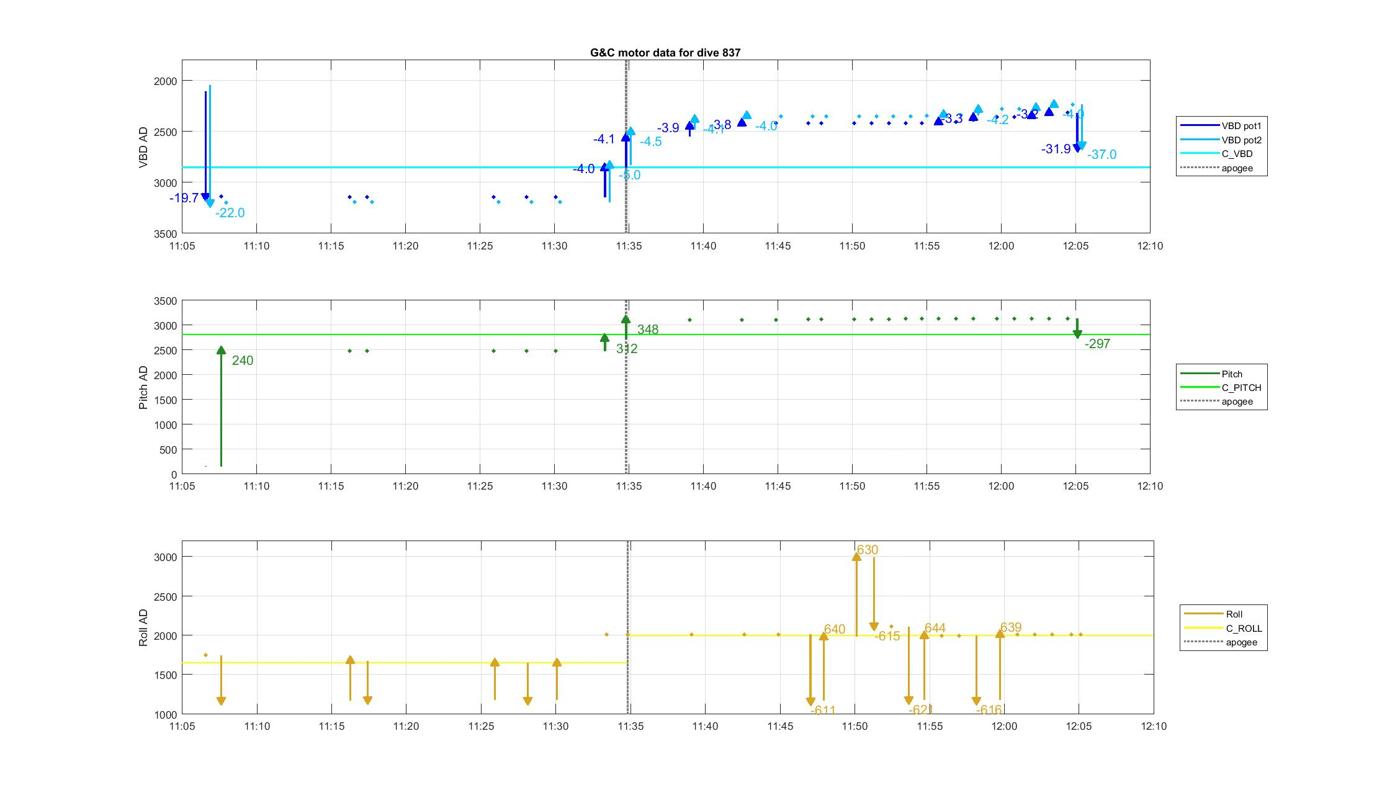Click the '-31.9' VBD data label
This screenshot has height=802, width=1400.
click(x=1056, y=149)
